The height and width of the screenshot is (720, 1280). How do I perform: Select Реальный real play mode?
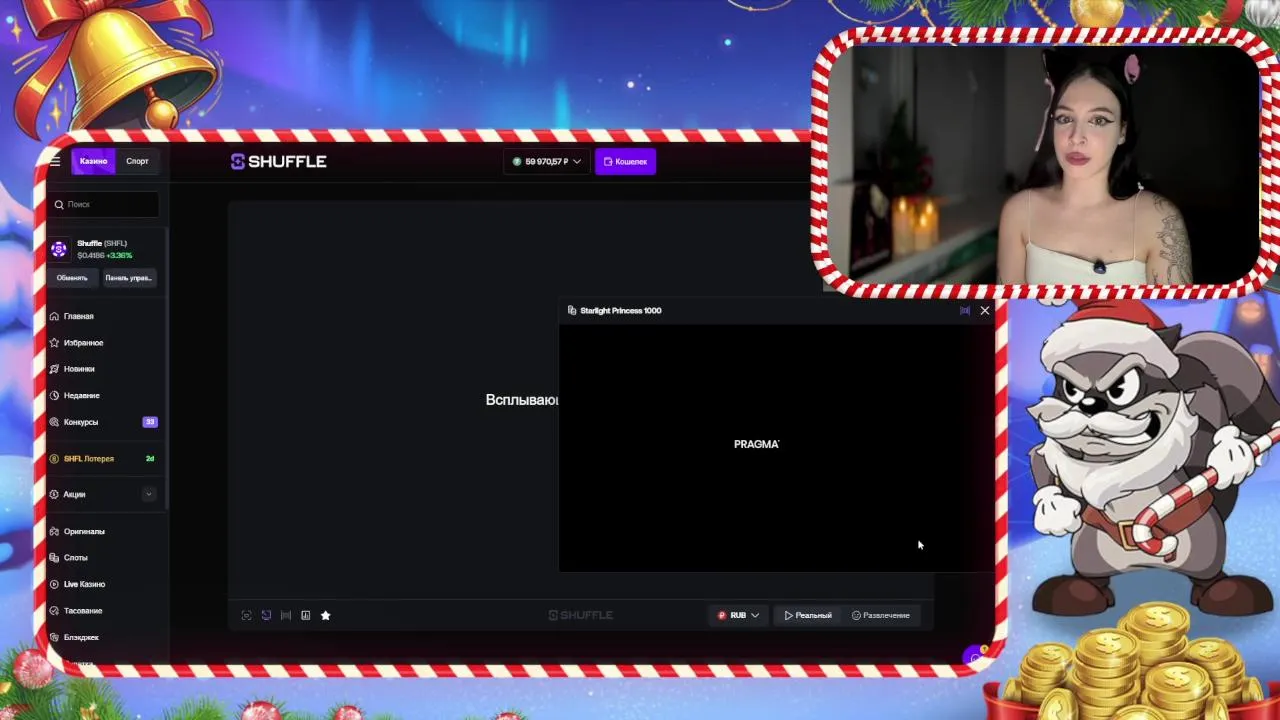808,615
